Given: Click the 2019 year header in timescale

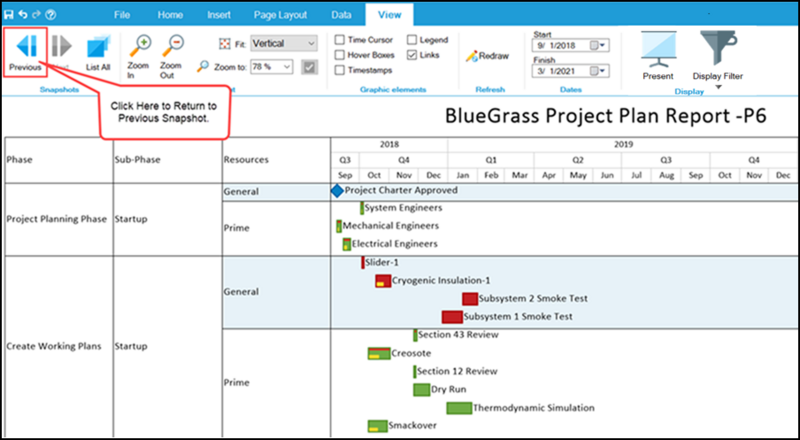Looking at the screenshot, I should click(x=623, y=145).
